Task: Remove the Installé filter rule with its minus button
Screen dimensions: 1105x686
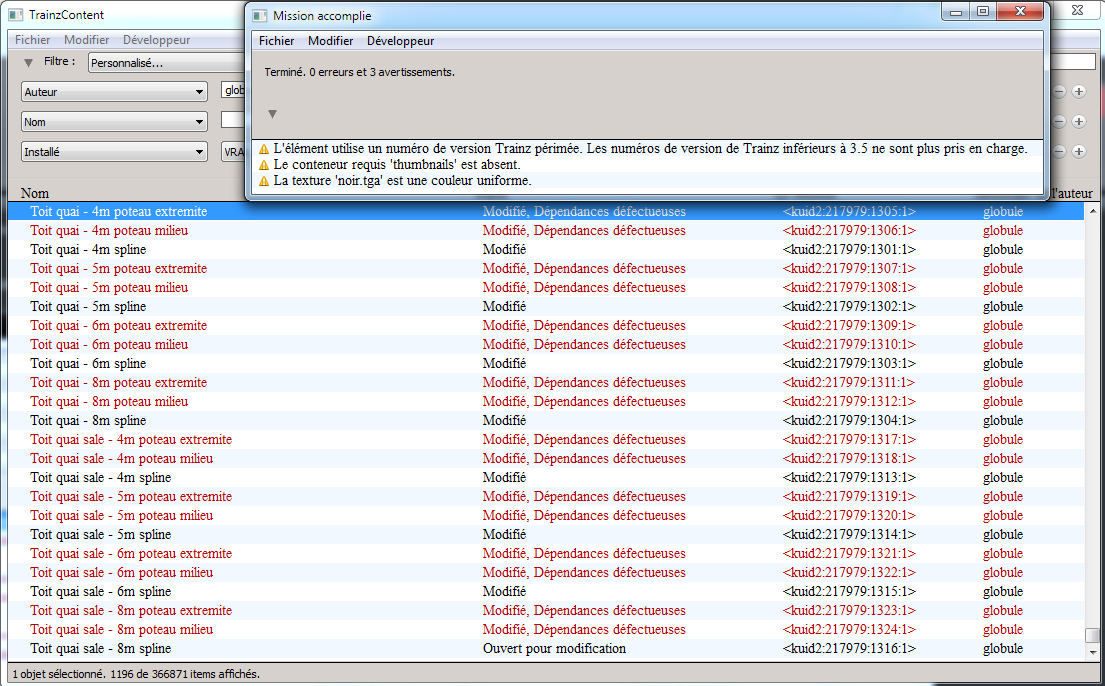Action: coord(1058,152)
